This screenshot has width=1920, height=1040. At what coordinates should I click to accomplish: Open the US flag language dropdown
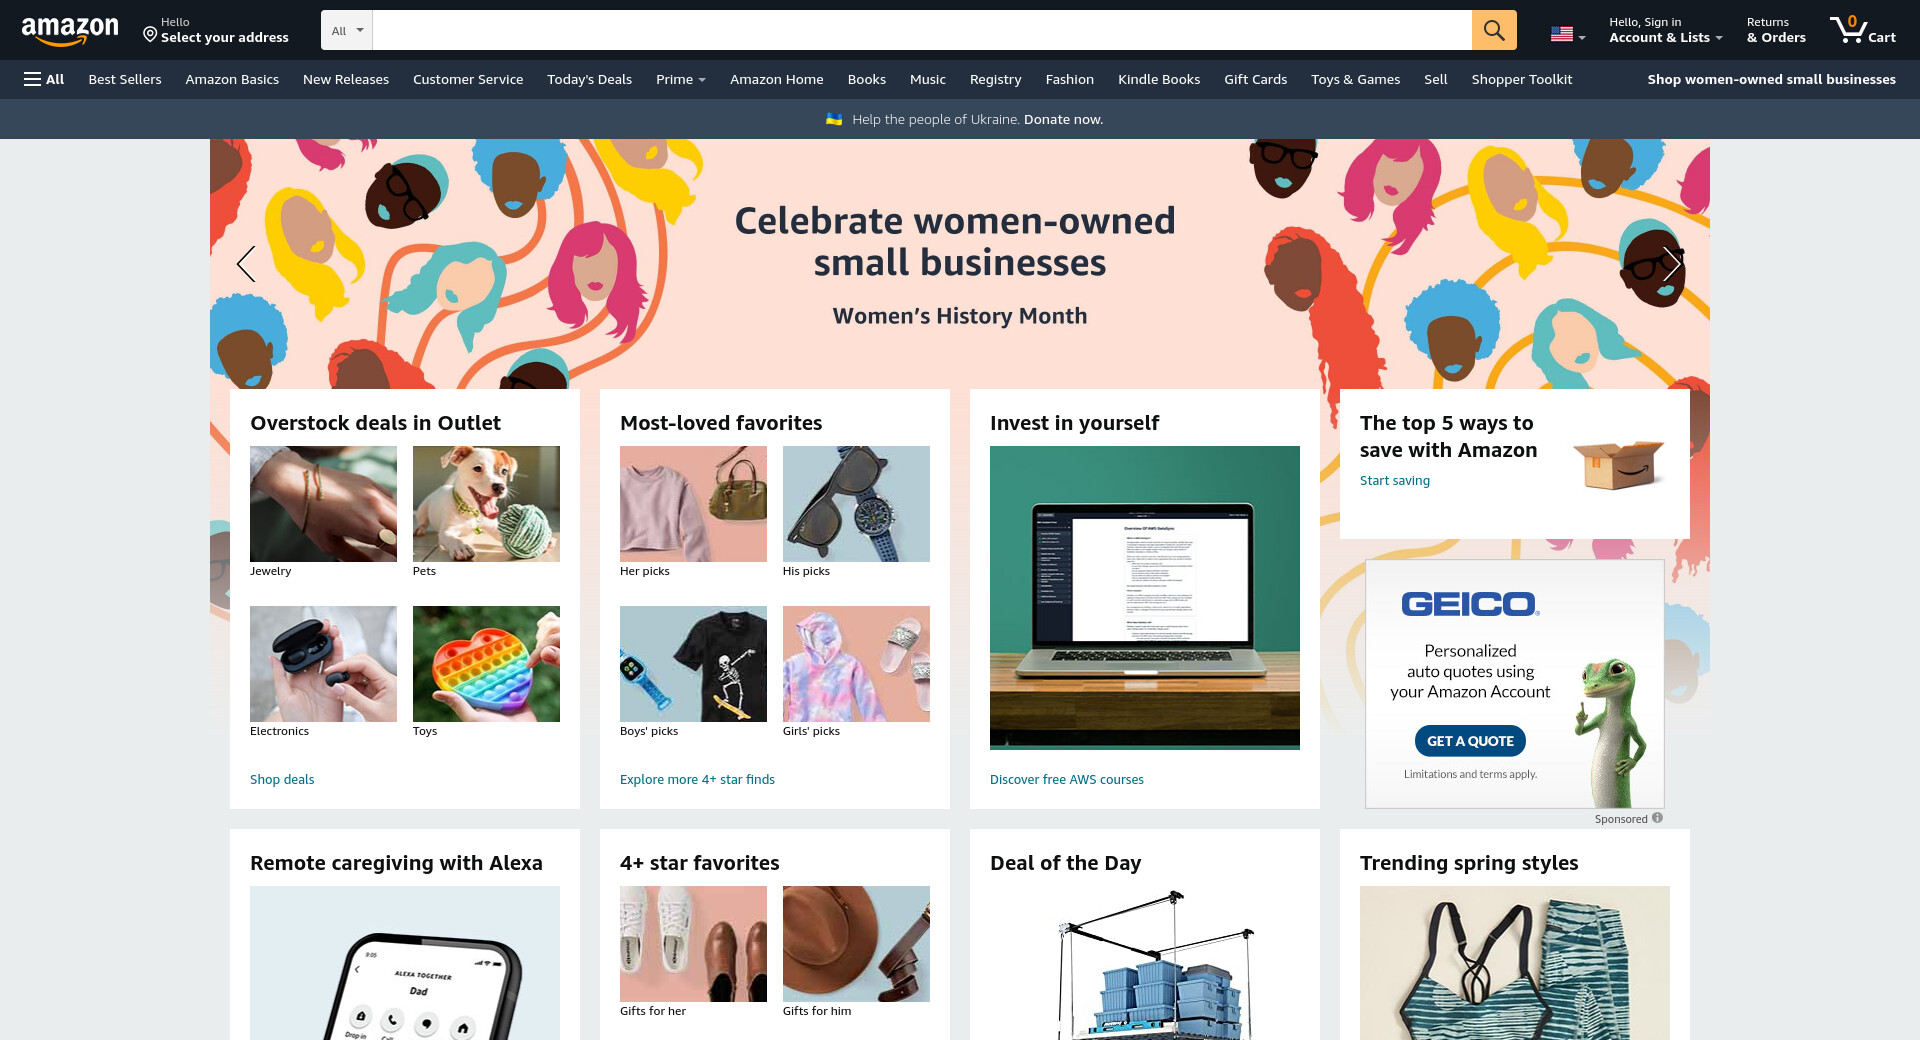[x=1568, y=34]
